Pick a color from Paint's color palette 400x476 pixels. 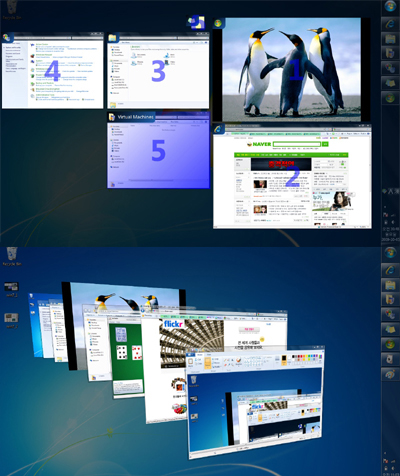pos(307,358)
